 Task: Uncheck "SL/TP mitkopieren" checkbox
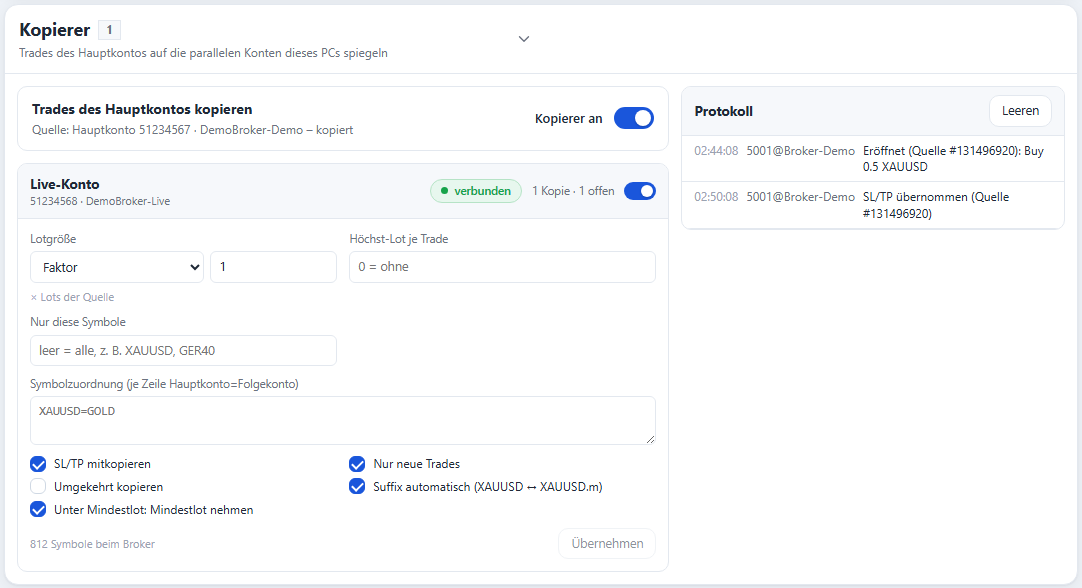point(38,464)
